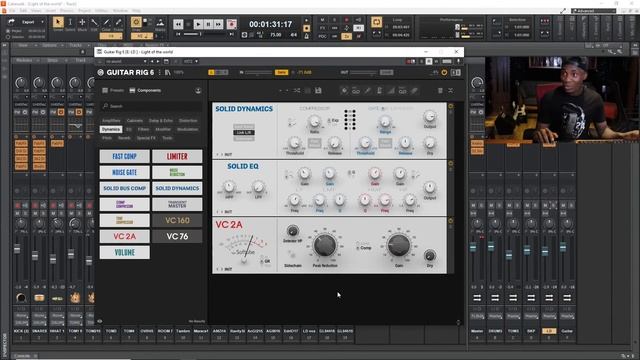Add the FAST COMP component
Viewport: 640px width, 360px height.
124,156
